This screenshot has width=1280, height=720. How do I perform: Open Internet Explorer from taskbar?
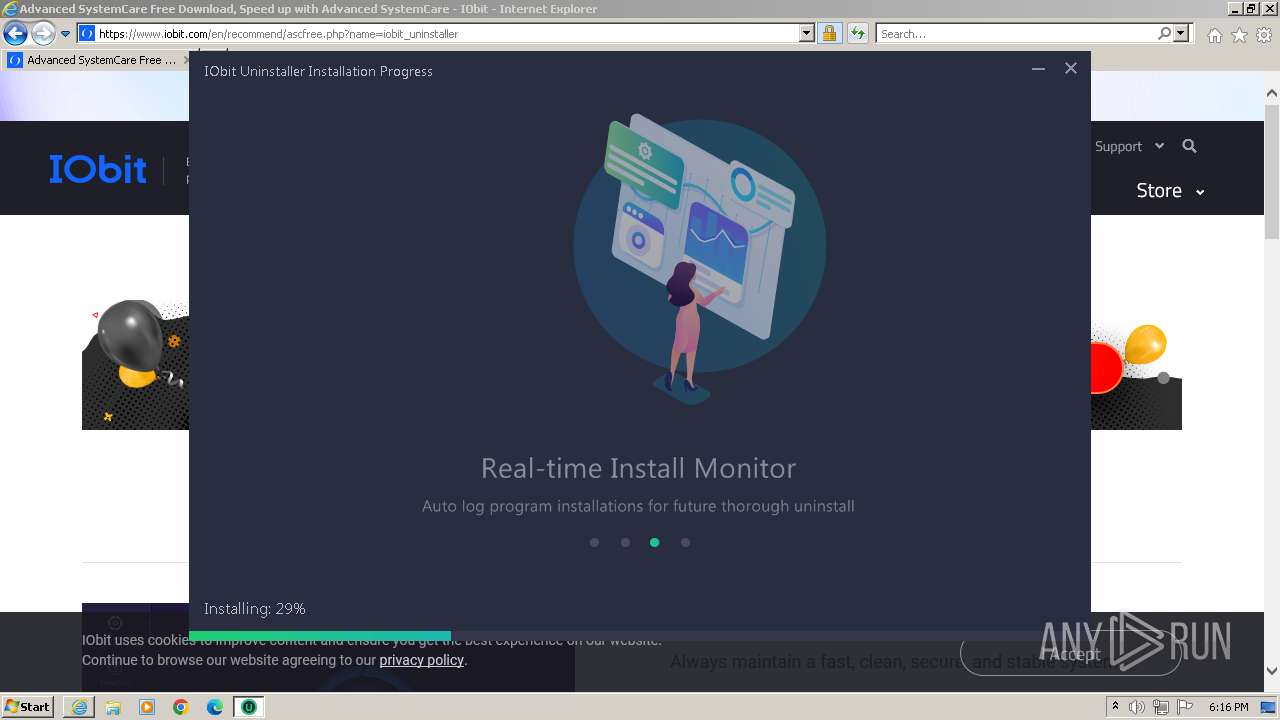(x=79, y=707)
